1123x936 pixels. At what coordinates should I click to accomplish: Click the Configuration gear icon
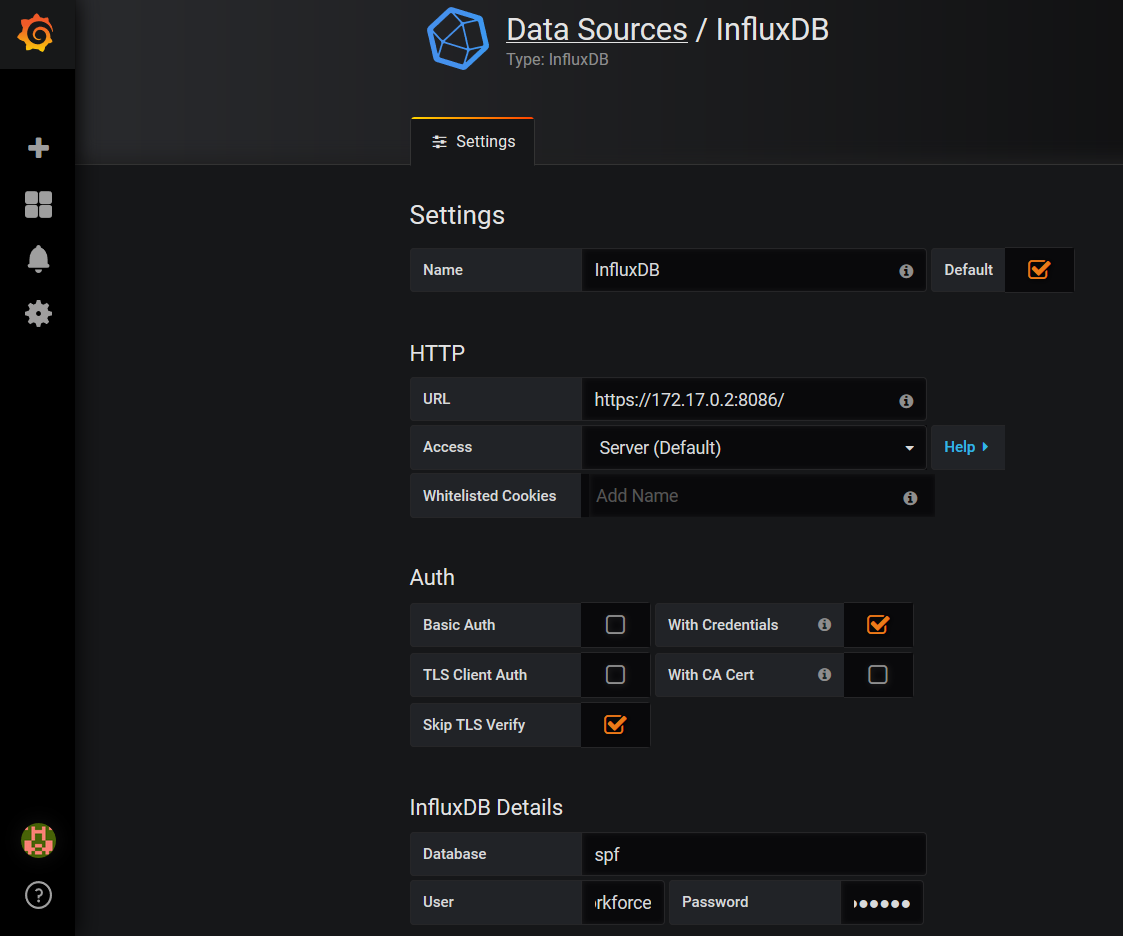pos(37,313)
